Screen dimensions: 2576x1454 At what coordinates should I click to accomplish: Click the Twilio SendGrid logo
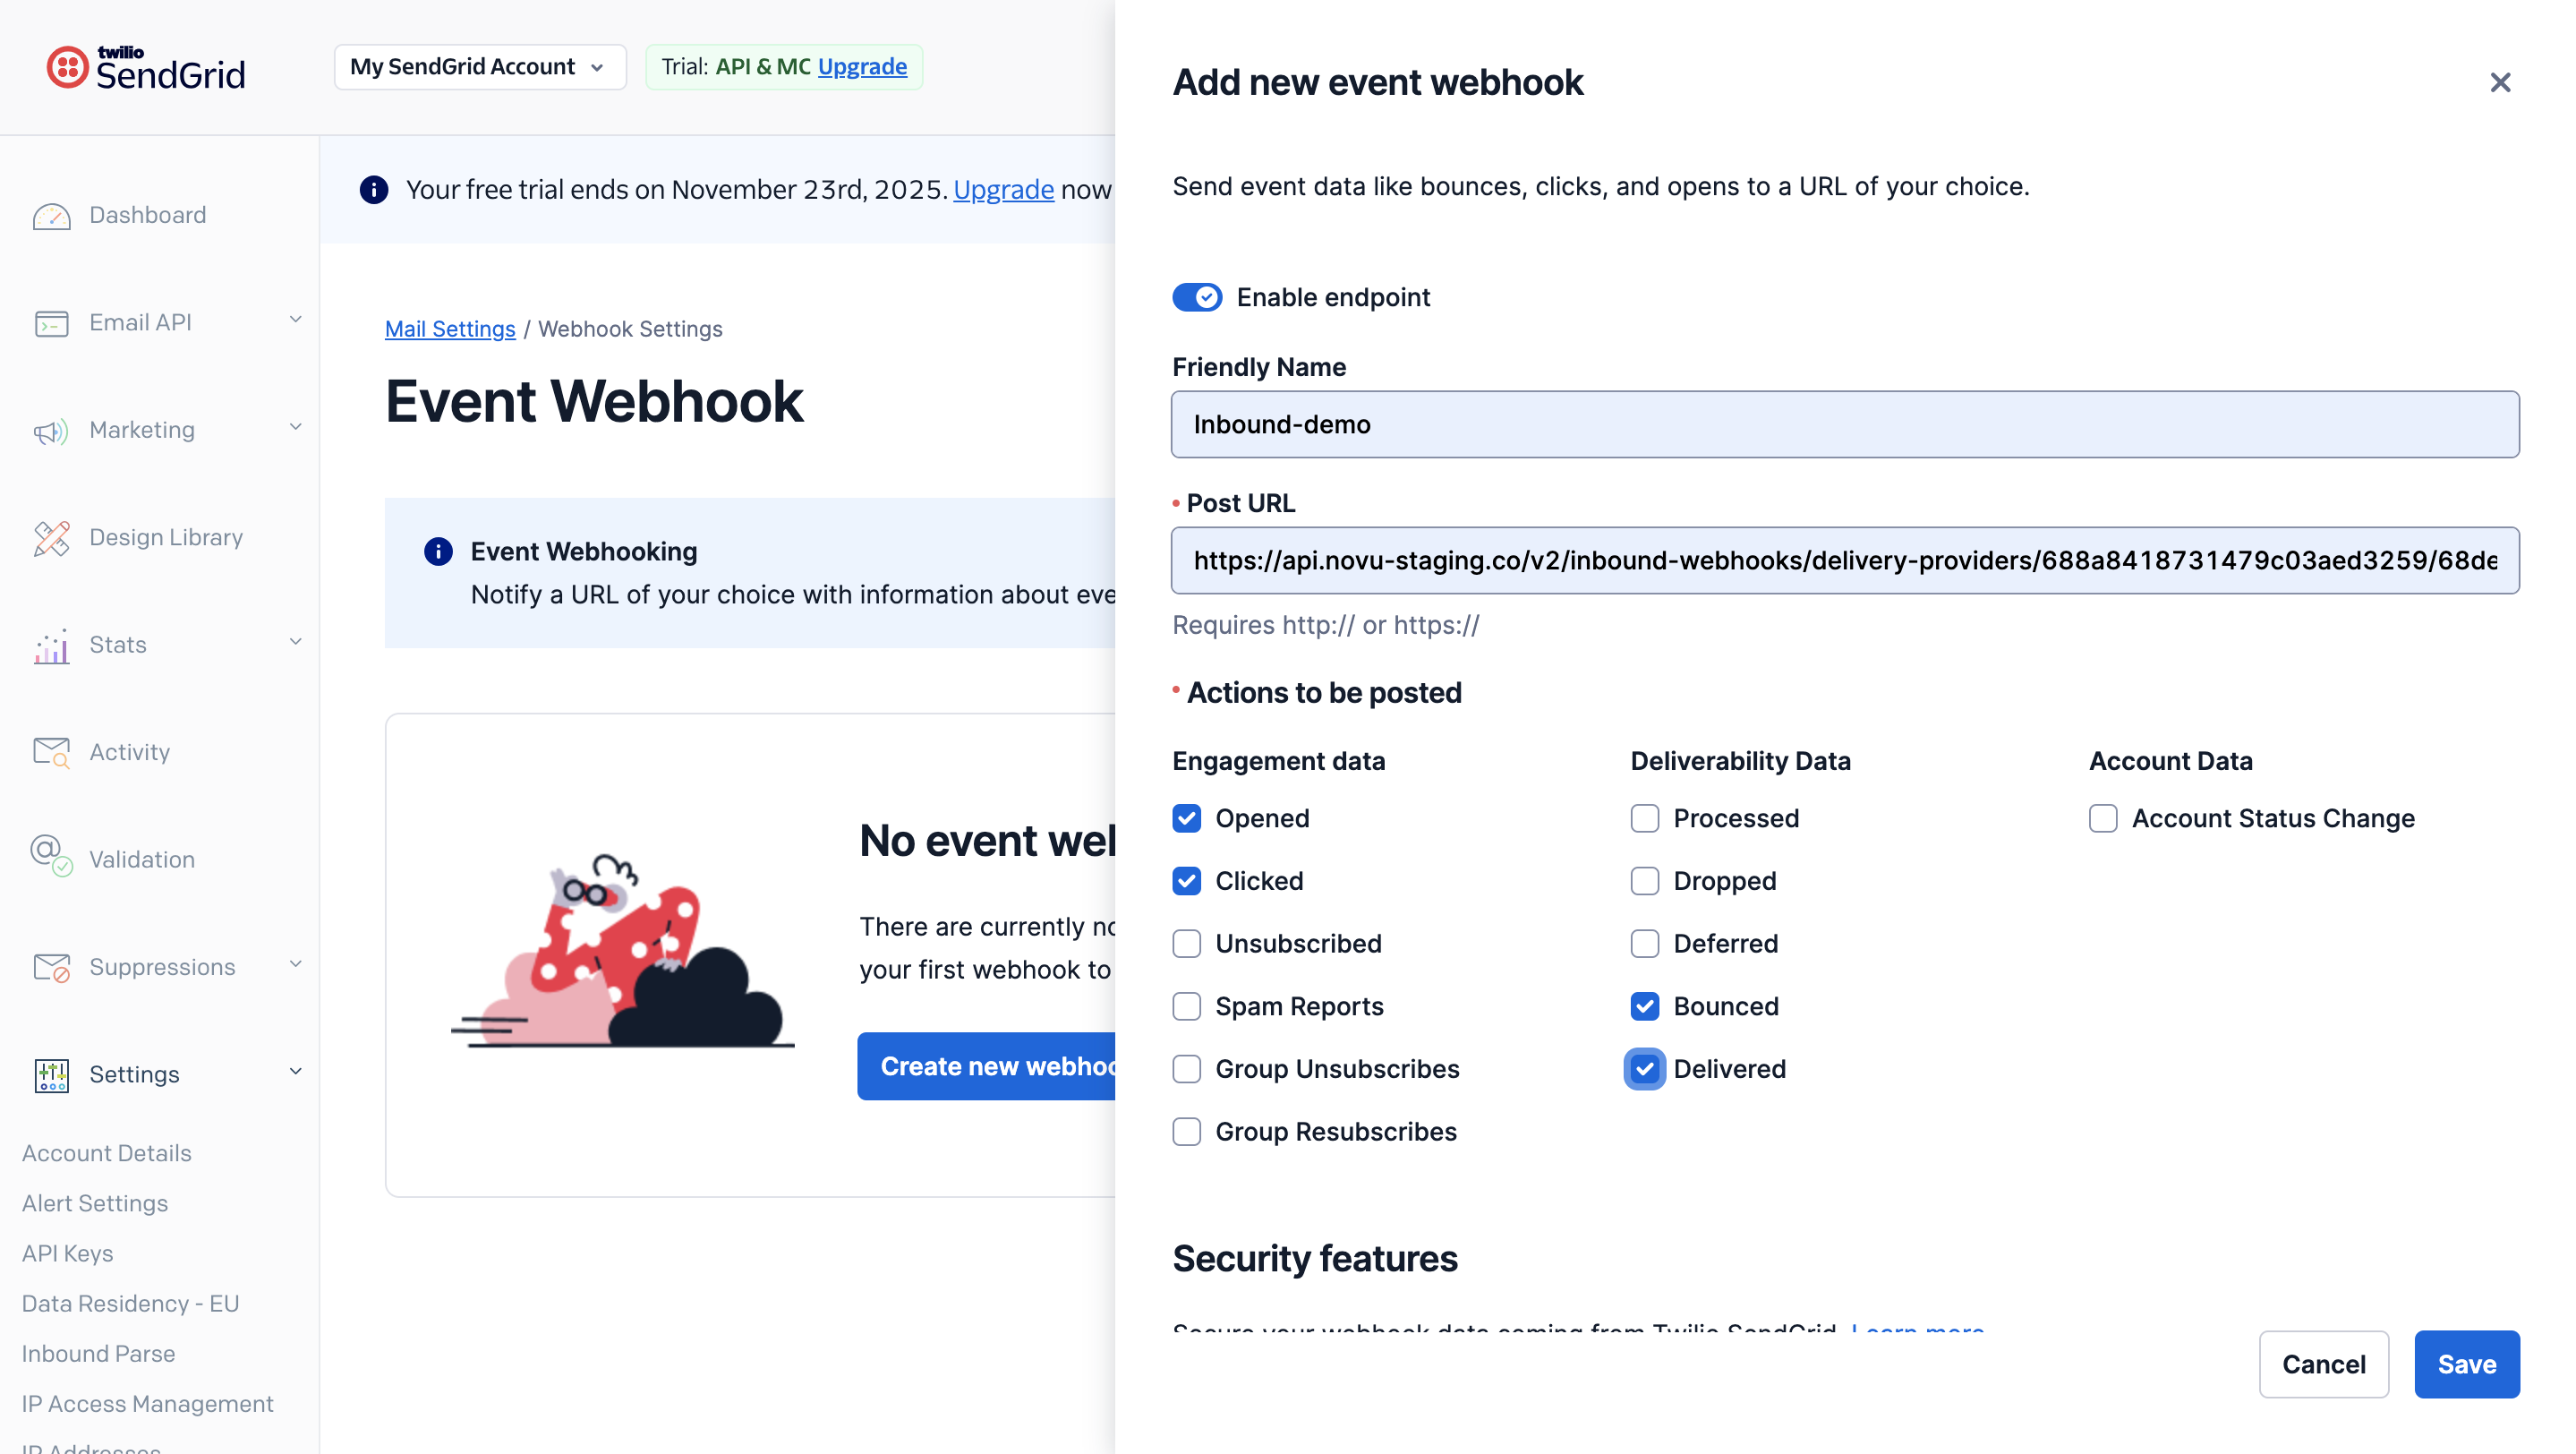[145, 66]
